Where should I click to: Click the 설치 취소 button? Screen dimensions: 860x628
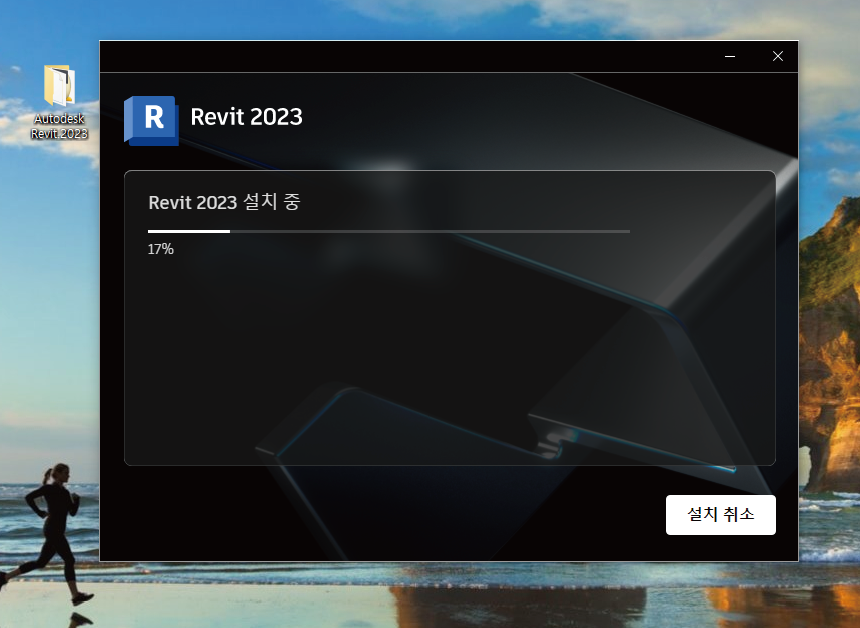pyautogui.click(x=720, y=514)
